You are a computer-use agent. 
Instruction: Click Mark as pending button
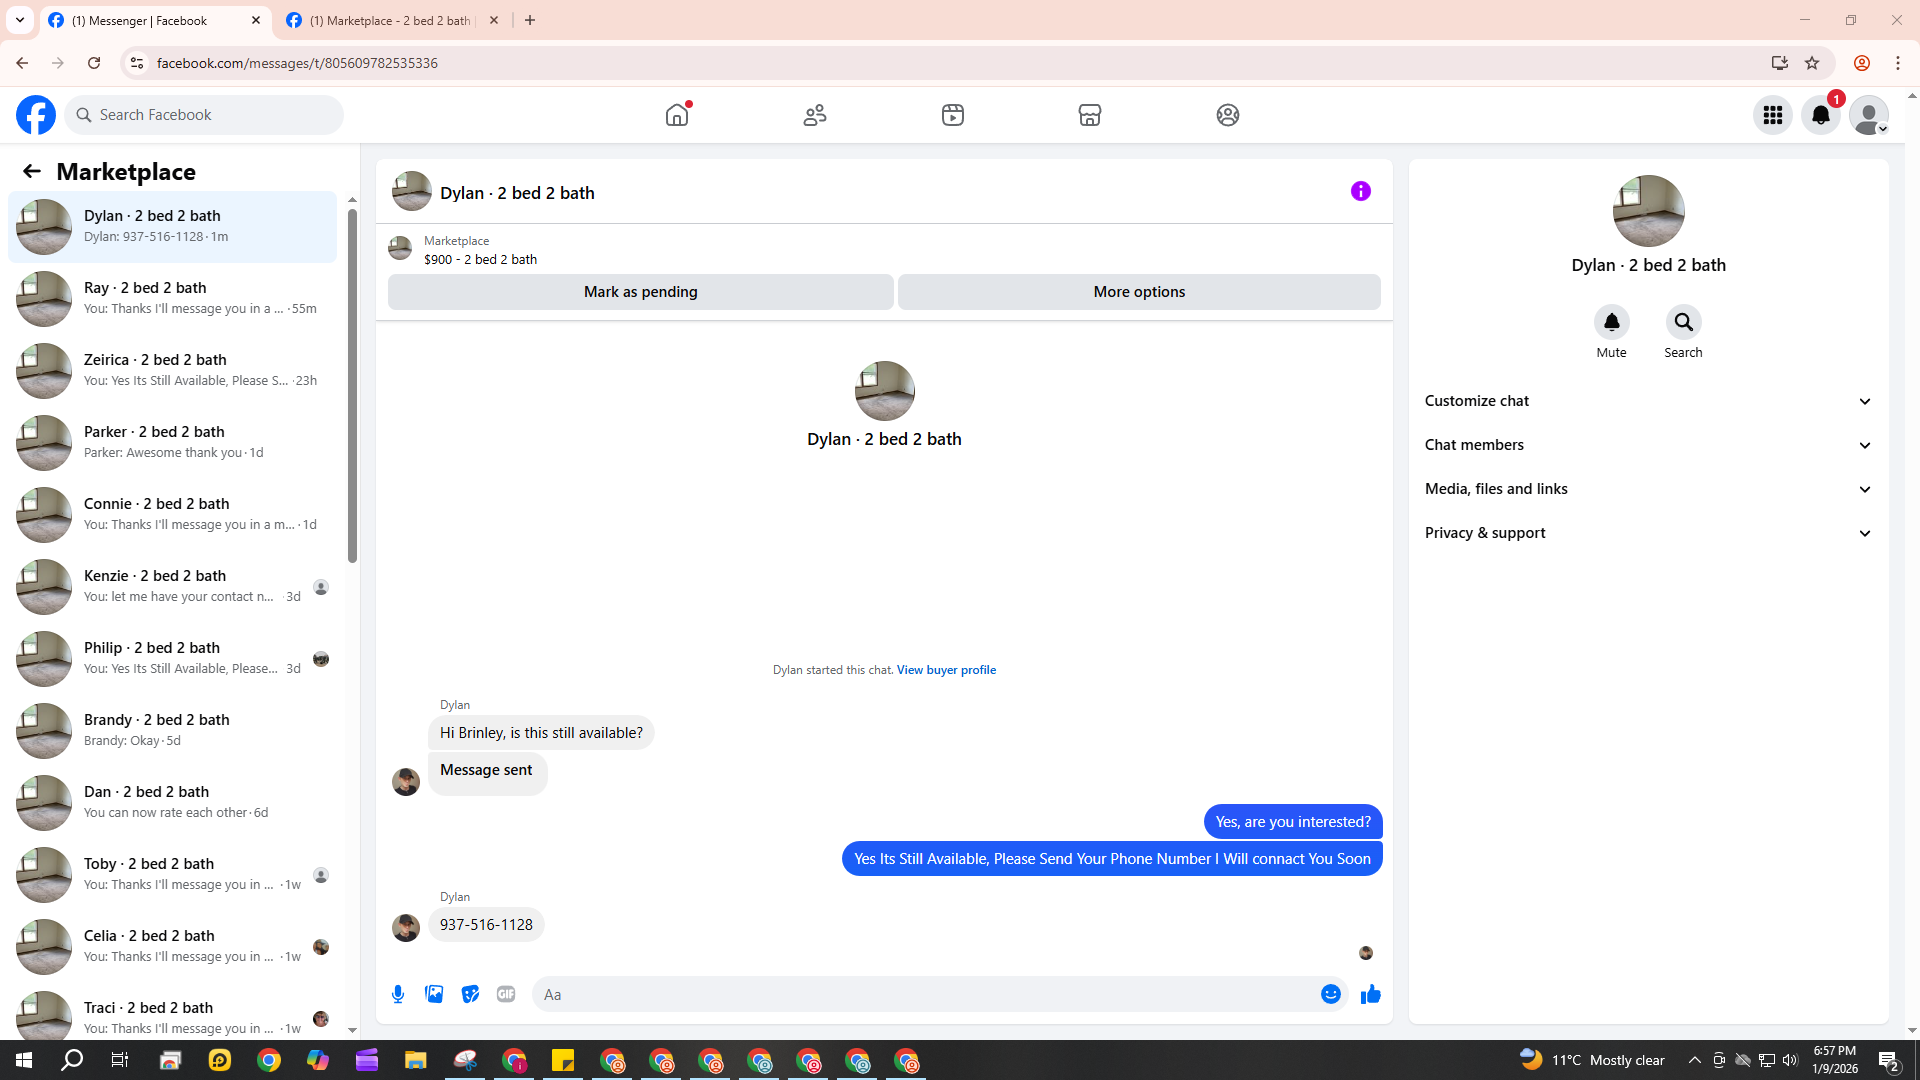(640, 292)
